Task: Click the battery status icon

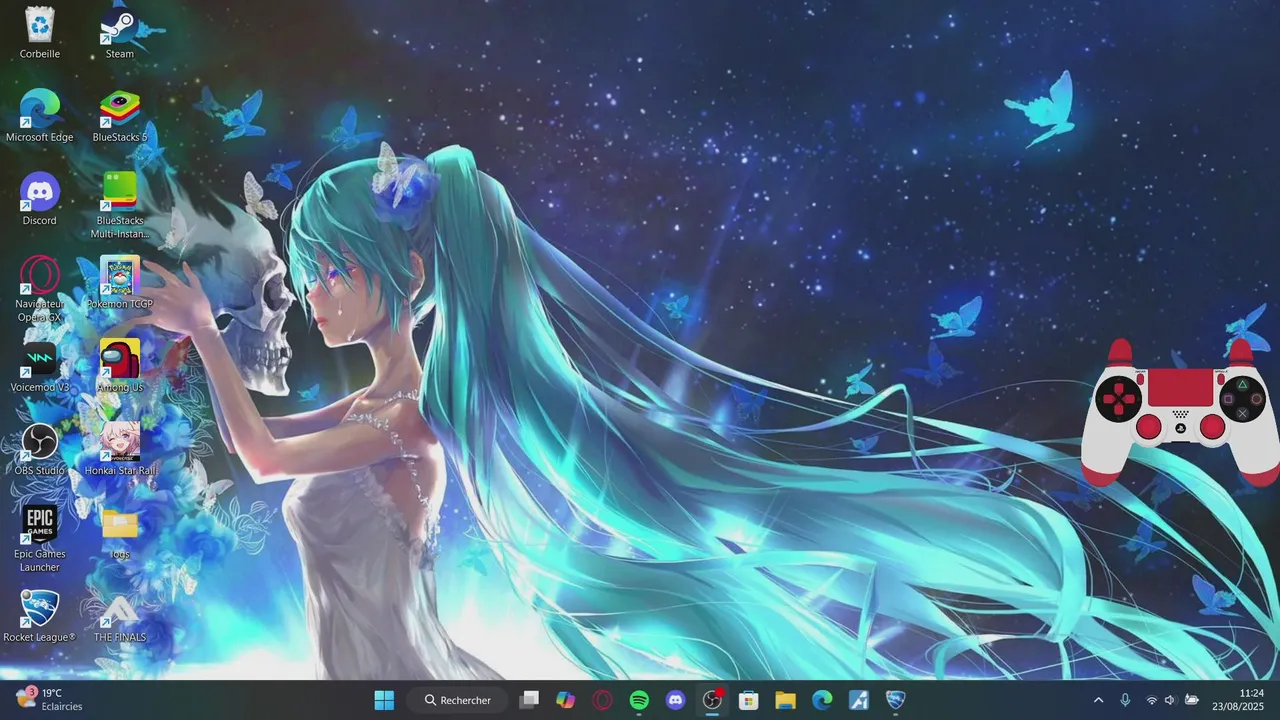Action: 1191,700
